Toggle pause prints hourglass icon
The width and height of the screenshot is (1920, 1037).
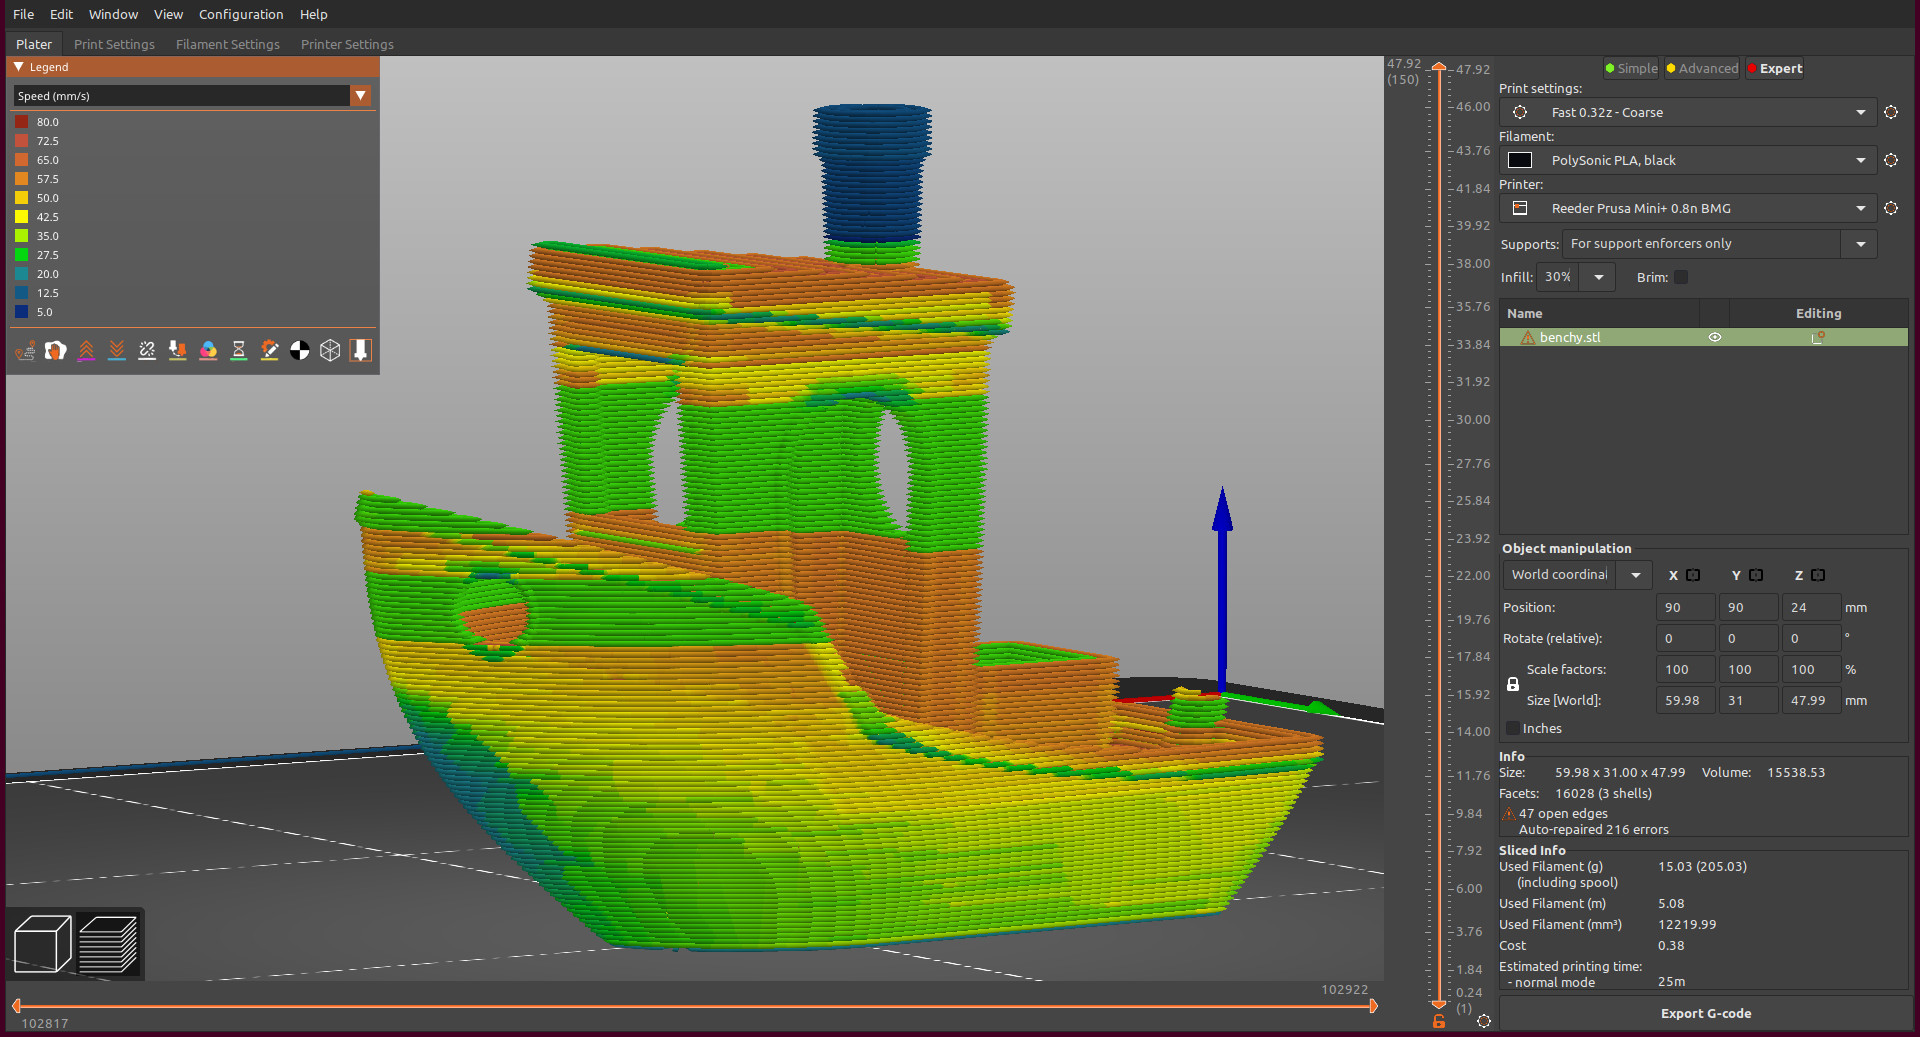[x=239, y=350]
